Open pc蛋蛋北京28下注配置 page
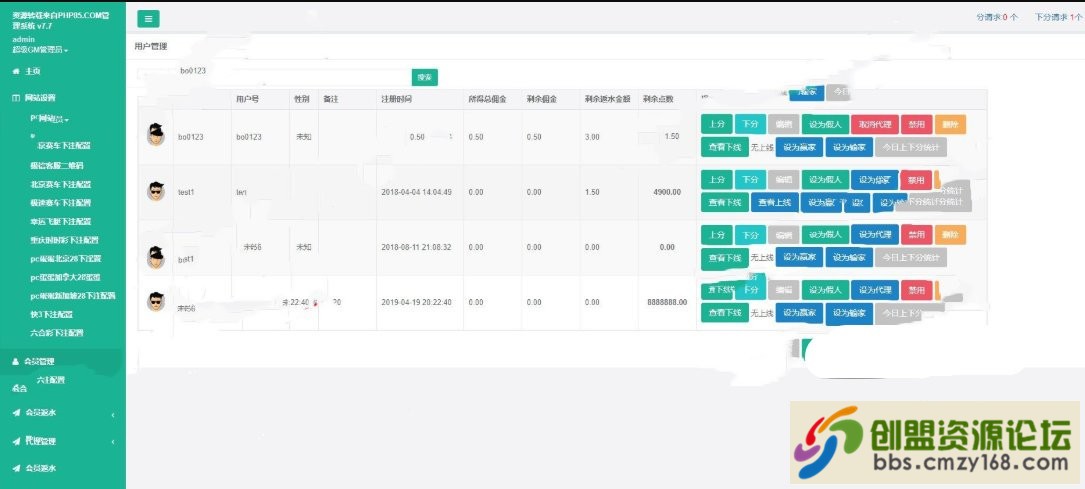The width and height of the screenshot is (1085, 489). tap(66, 259)
